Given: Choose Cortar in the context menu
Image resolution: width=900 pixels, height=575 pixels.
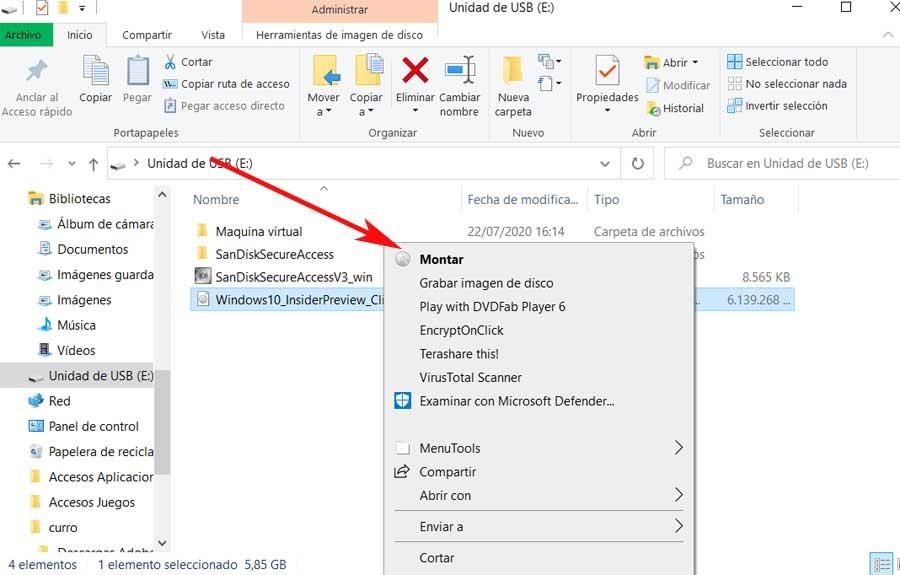Looking at the screenshot, I should point(540,558).
